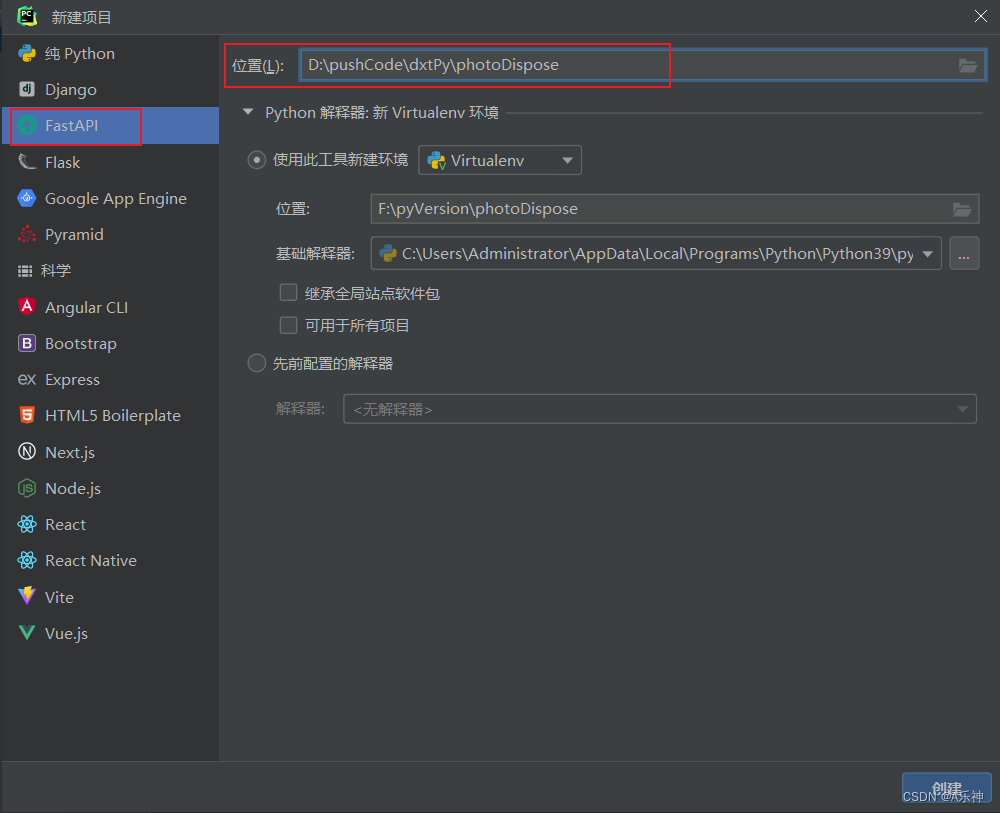This screenshot has width=1000, height=813.
Task: Browse folder for project 位置(L) path
Action: coord(967,65)
